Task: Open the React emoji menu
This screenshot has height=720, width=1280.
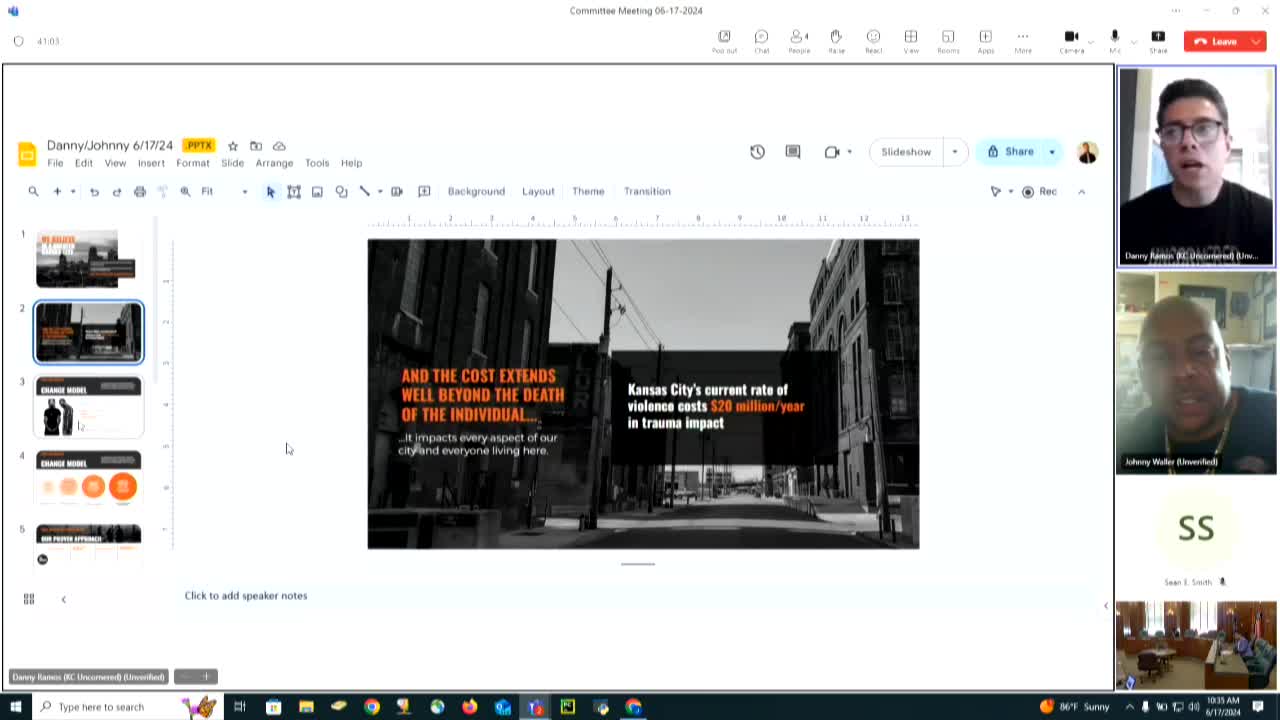Action: 873,40
